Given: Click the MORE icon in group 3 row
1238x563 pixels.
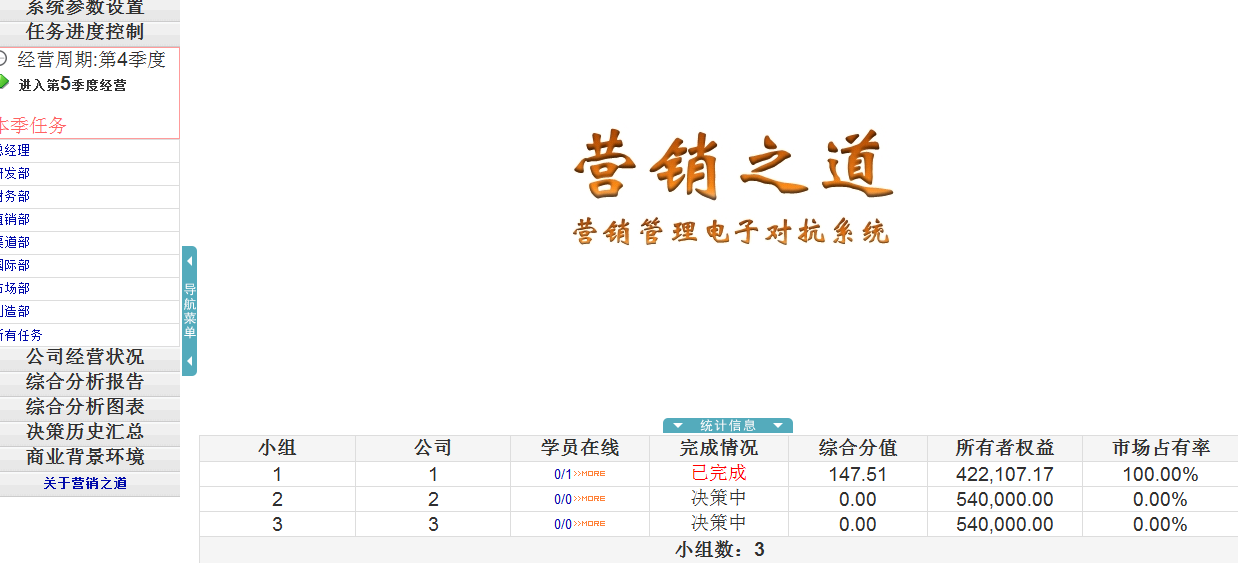Looking at the screenshot, I should [589, 524].
